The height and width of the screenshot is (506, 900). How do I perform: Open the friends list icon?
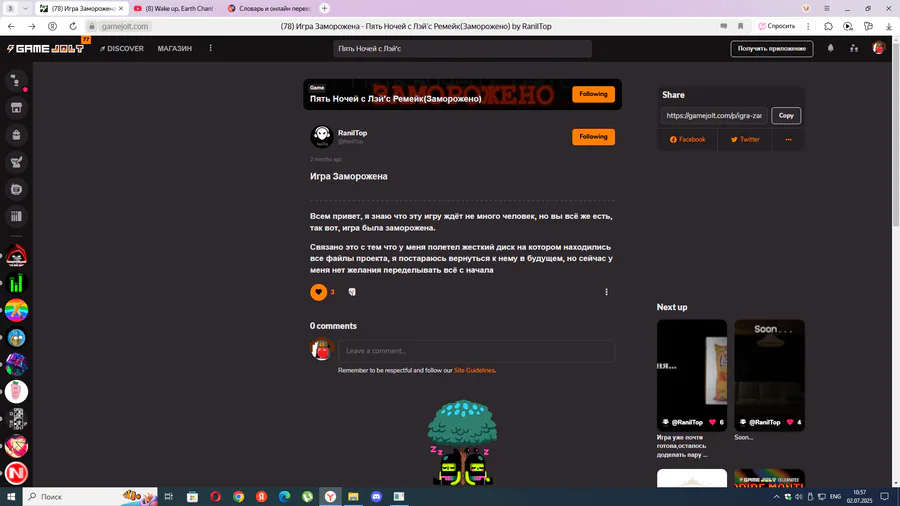[854, 49]
